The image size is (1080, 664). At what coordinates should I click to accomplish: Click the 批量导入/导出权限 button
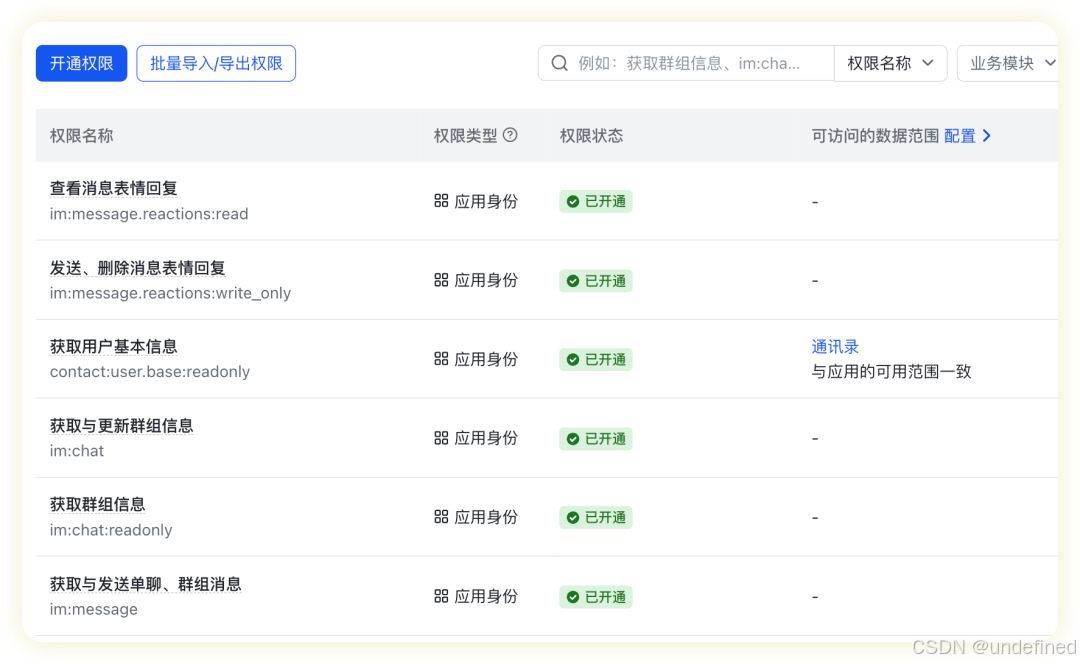[216, 62]
